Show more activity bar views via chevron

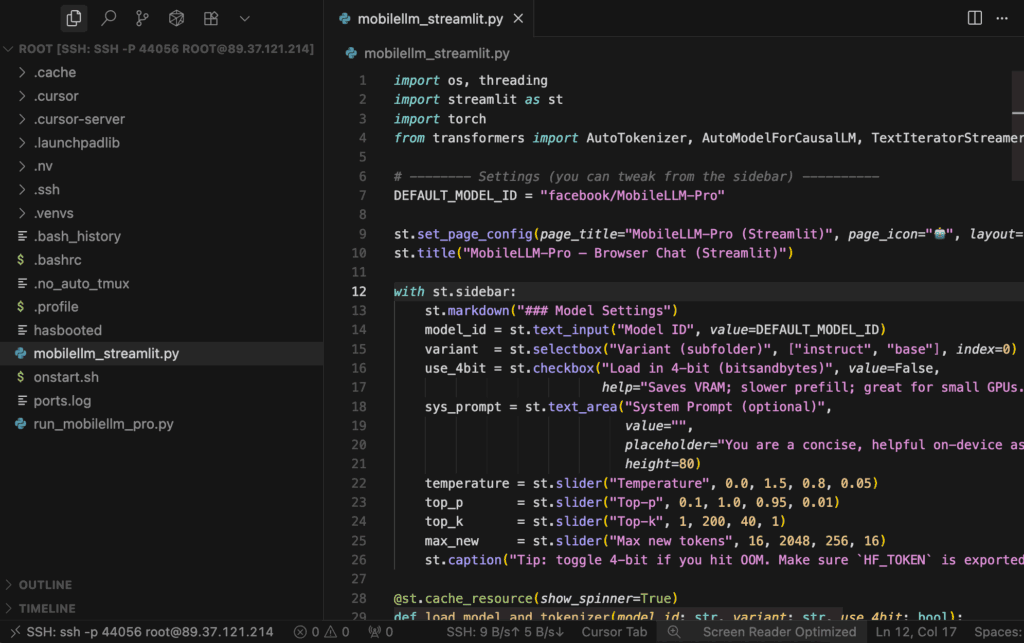(x=245, y=18)
